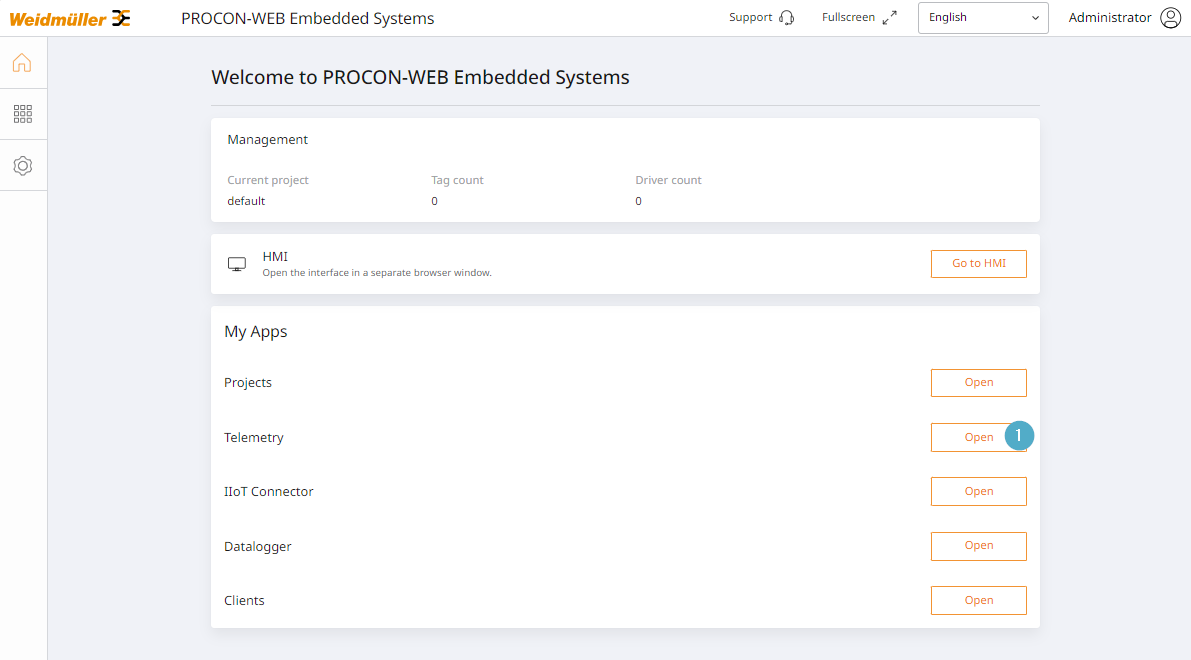This screenshot has height=660, width=1191.
Task: Click the 'Clients' app name
Action: point(244,601)
